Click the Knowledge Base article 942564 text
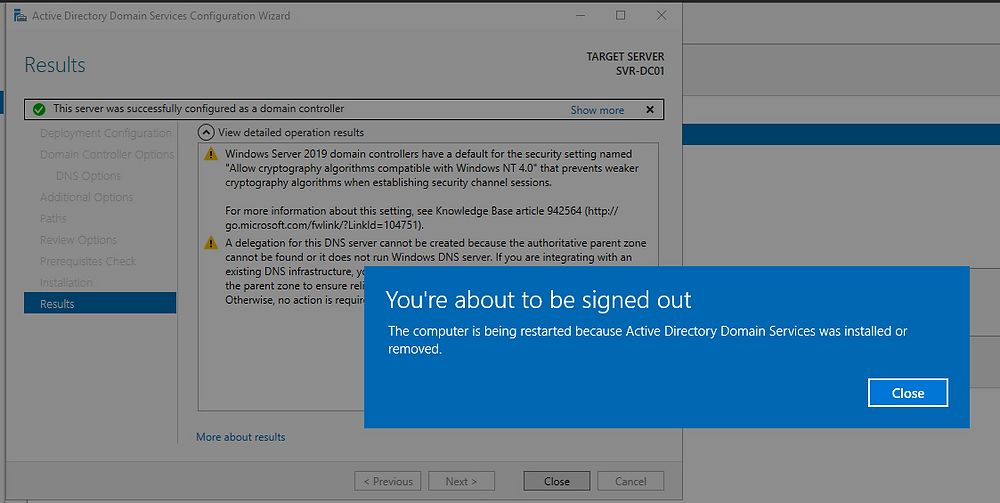Screen dimensions: 1000x503 [x=509, y=210]
